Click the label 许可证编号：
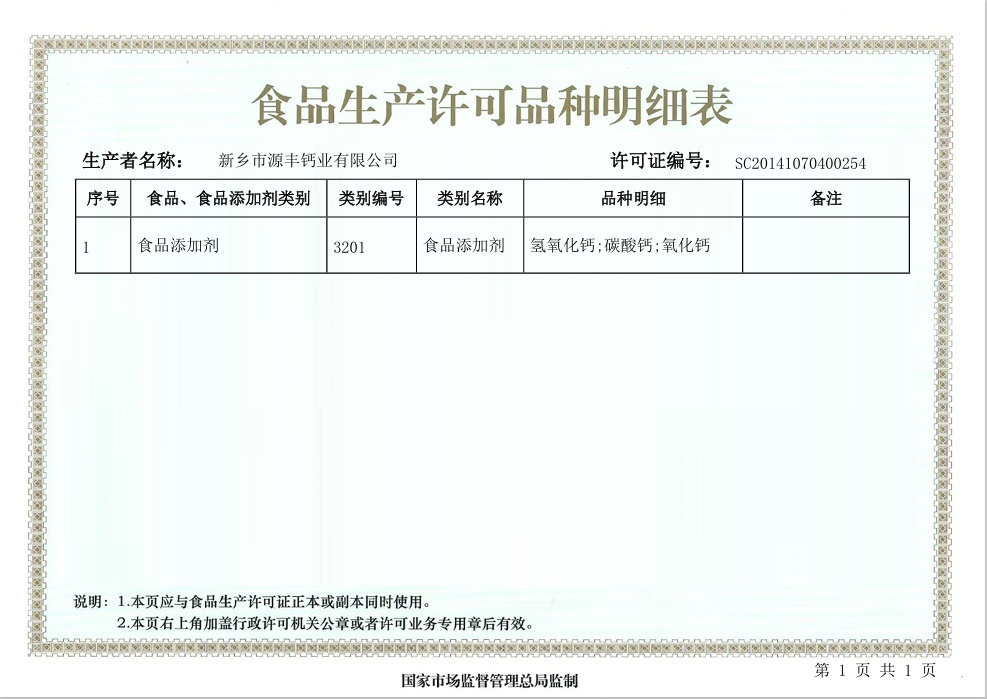This screenshot has height=699, width=987. pos(662,161)
